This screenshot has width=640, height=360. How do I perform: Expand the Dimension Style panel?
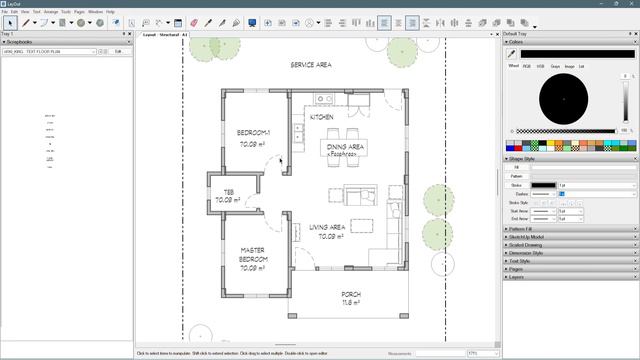[570, 253]
